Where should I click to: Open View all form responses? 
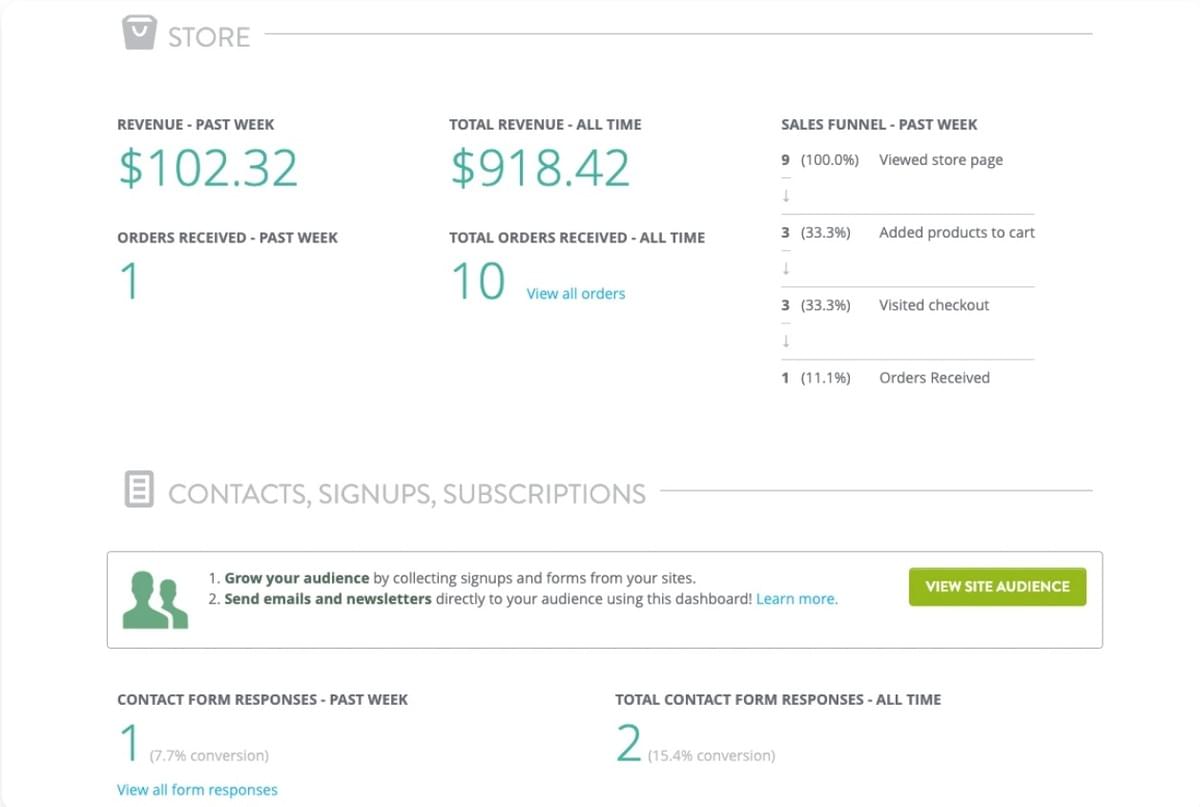[x=197, y=789]
